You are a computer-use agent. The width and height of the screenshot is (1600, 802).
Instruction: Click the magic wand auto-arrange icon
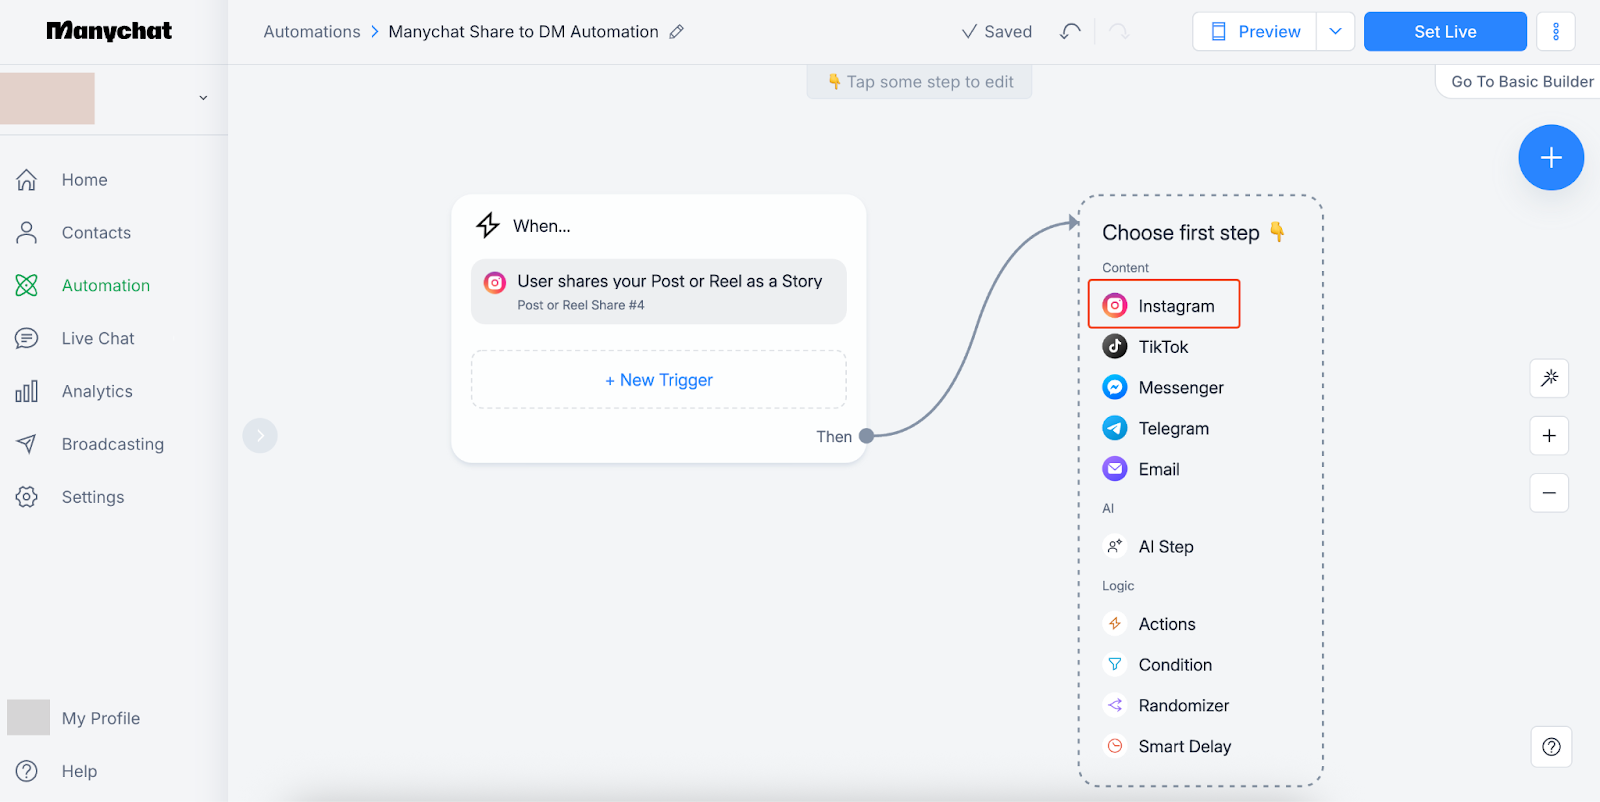tap(1549, 378)
